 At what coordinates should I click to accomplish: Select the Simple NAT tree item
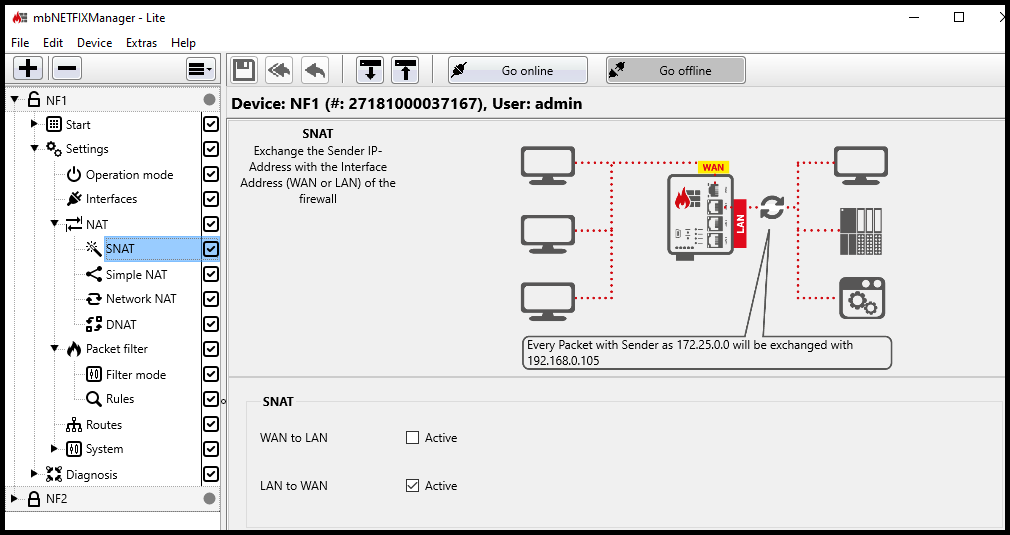point(137,274)
